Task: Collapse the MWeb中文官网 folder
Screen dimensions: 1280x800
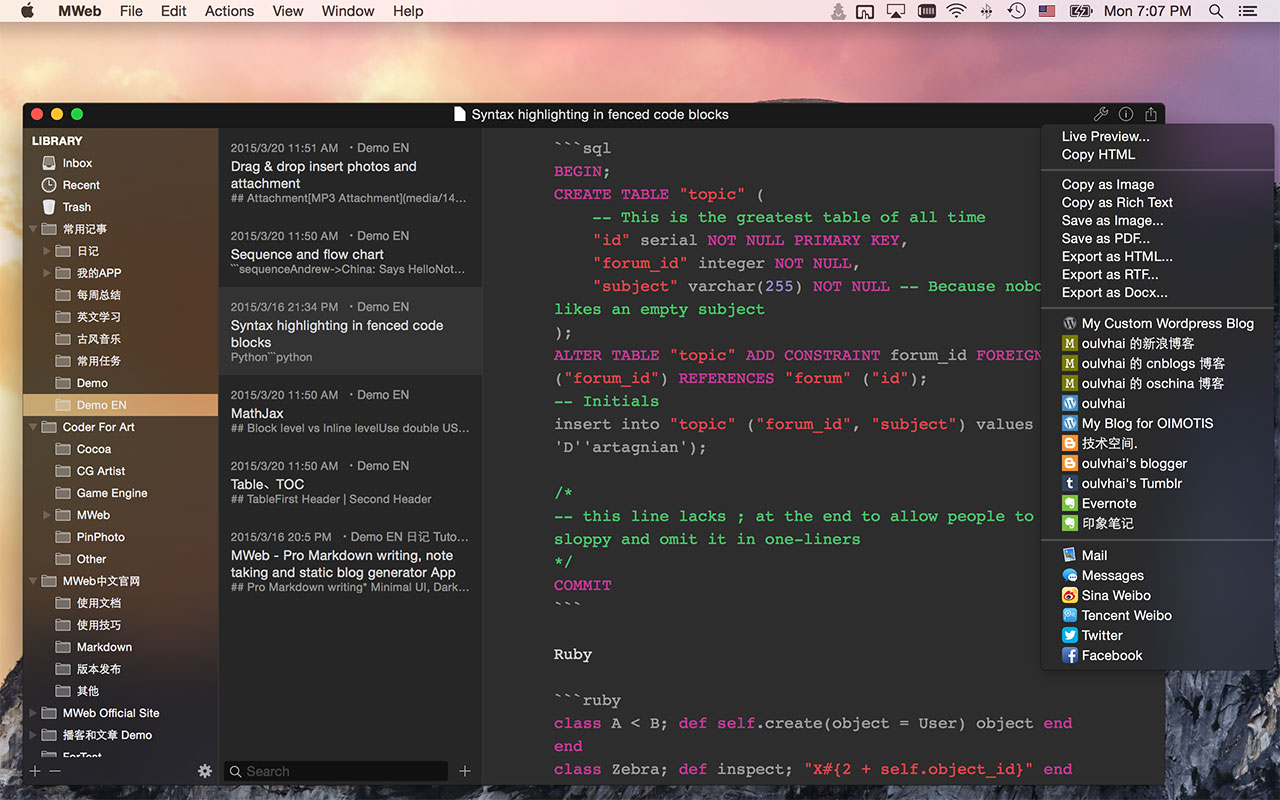Action: (34, 581)
